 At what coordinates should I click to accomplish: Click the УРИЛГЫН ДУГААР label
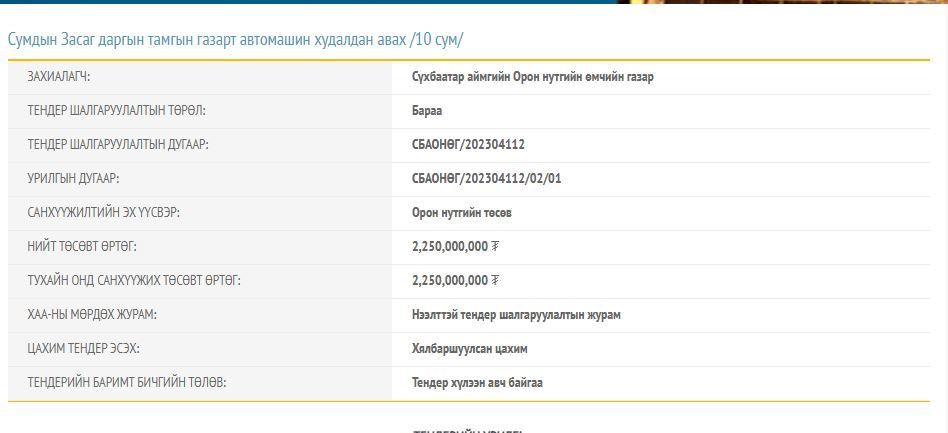73,179
